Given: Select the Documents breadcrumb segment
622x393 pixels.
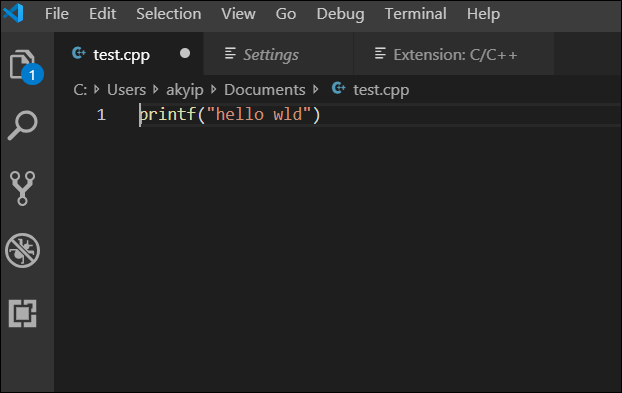Looking at the screenshot, I should 265,90.
